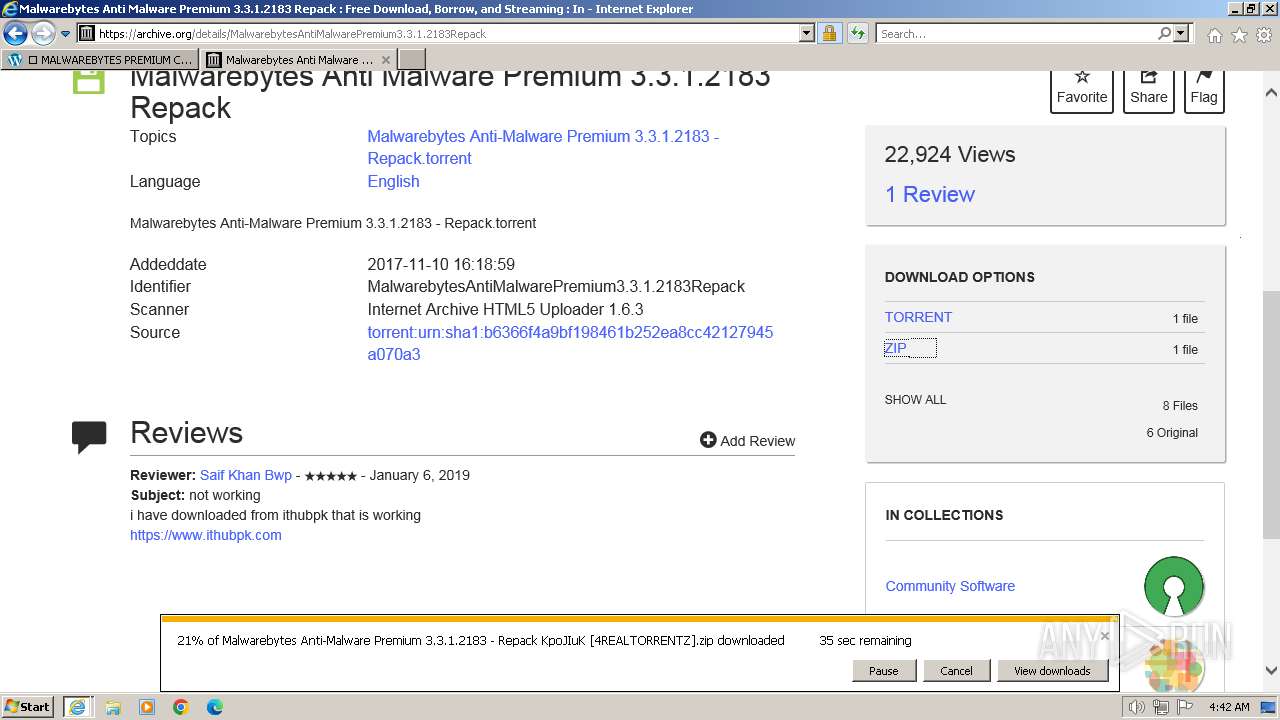Image resolution: width=1280 pixels, height=720 pixels.
Task: Refresh the page with reload icon
Action: [858, 33]
